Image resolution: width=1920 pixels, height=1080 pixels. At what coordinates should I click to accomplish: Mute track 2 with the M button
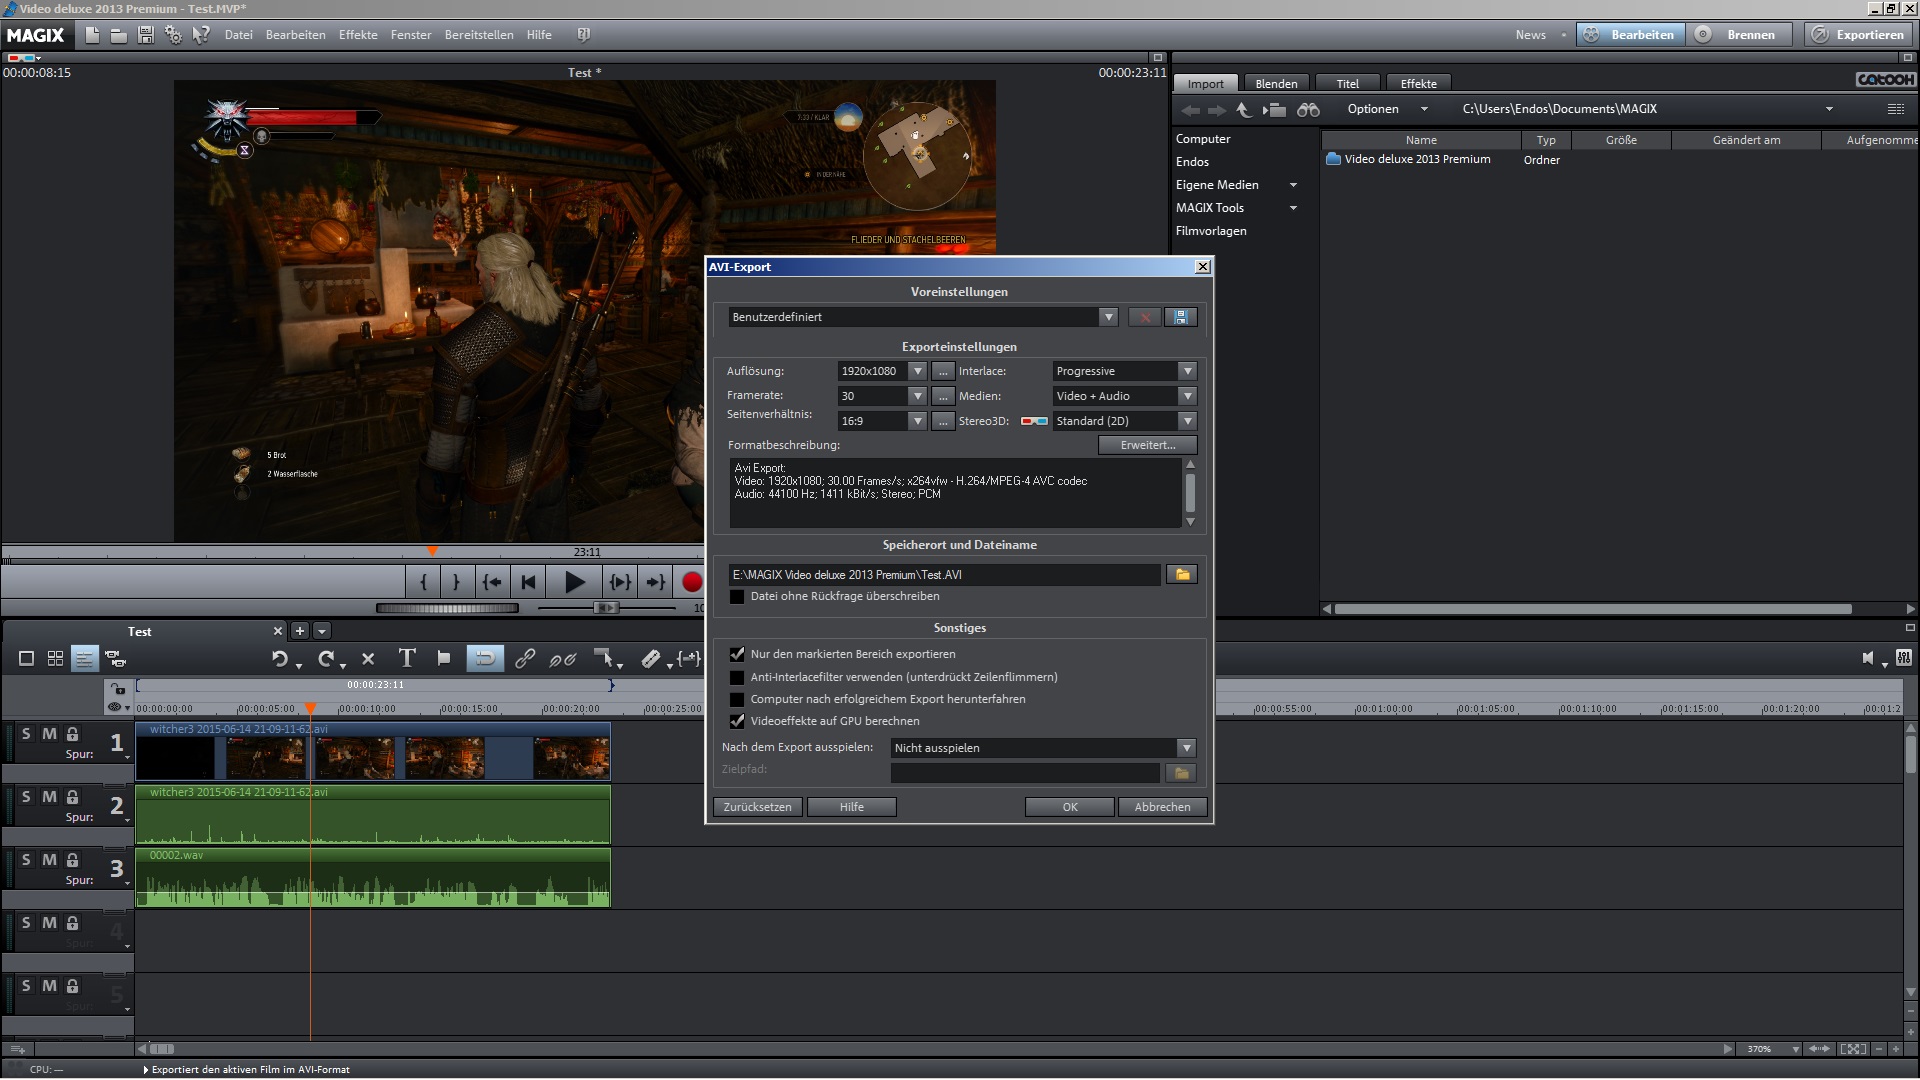pyautogui.click(x=49, y=797)
